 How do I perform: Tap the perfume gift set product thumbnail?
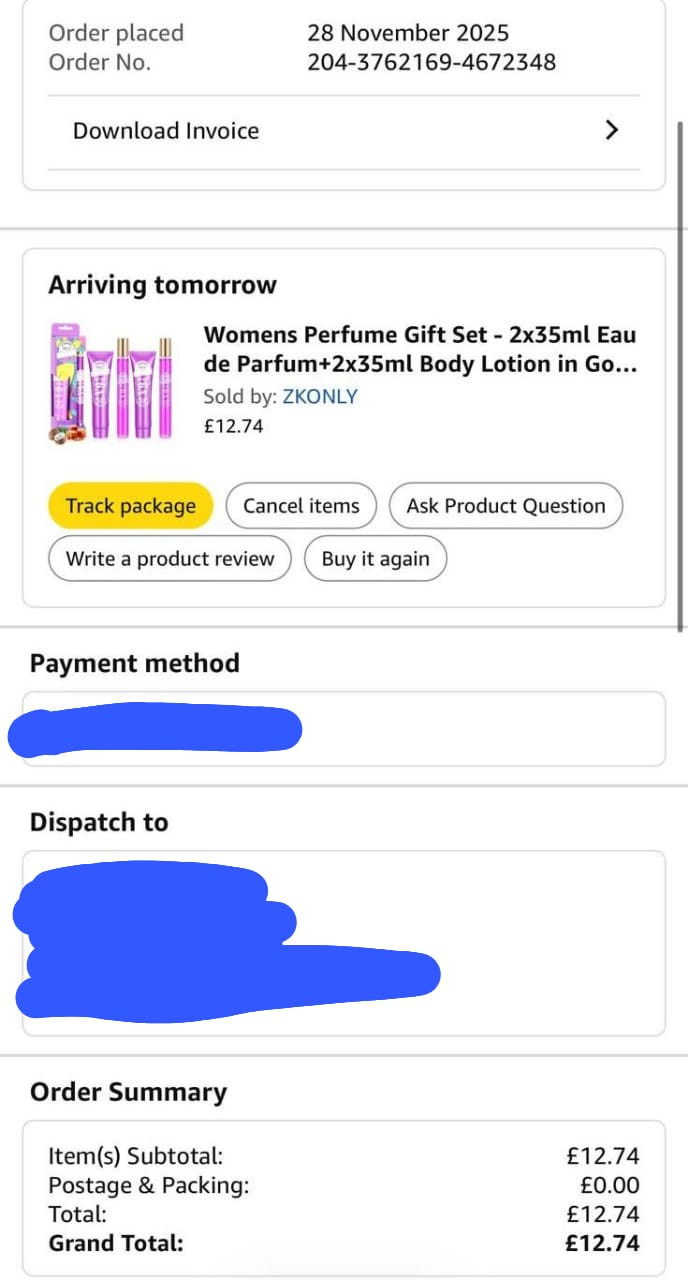click(110, 381)
